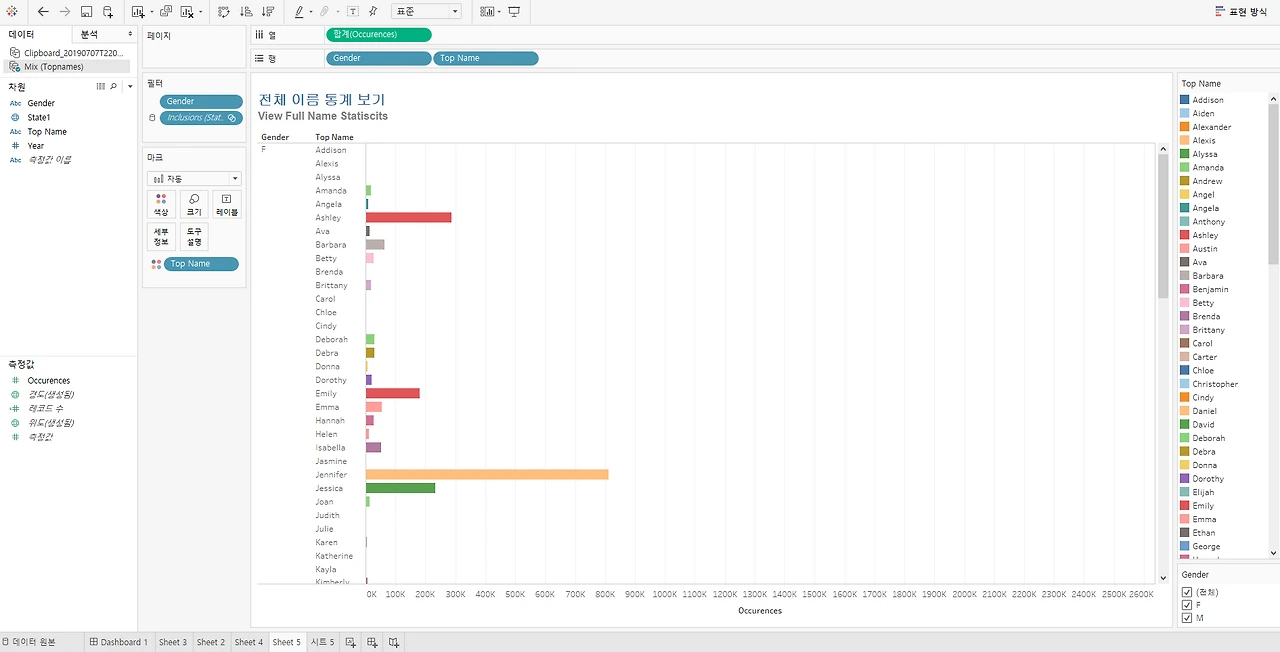Screen dimensions: 1280x652
Task: Expand new worksheet dropdown arrow
Action: pyautogui.click(x=151, y=12)
